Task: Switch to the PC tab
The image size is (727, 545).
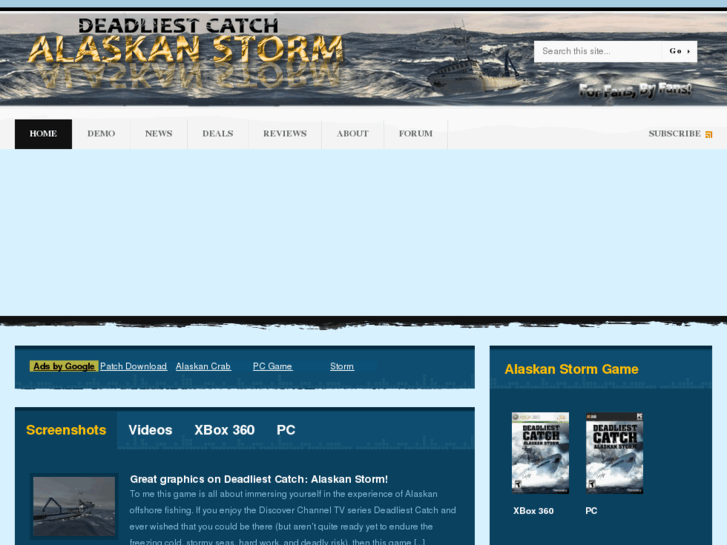Action: coord(286,430)
